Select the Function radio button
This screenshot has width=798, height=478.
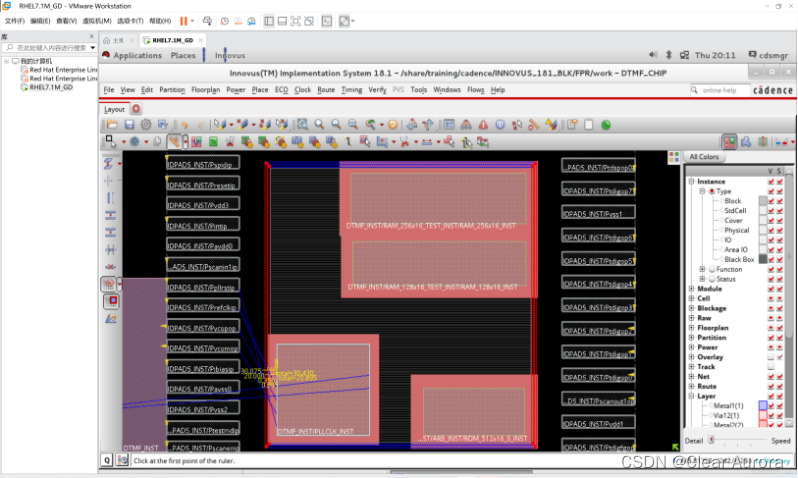(x=712, y=269)
